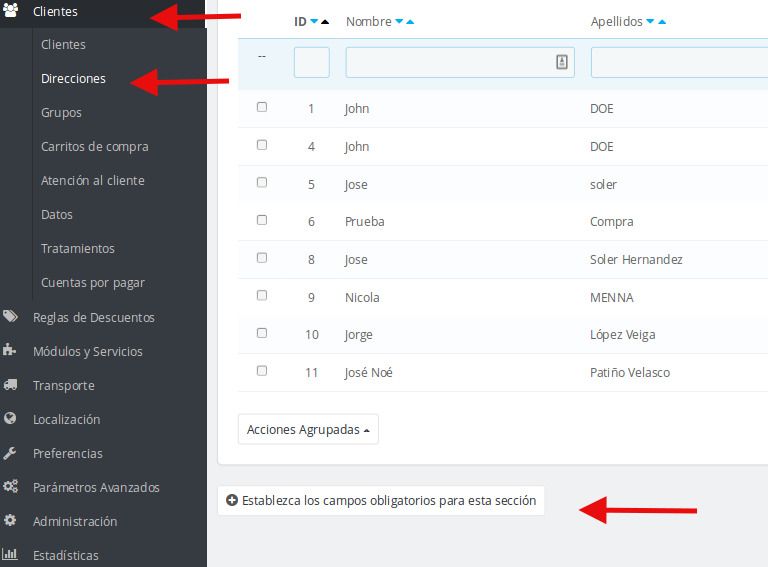Click the ID column header text
This screenshot has width=768, height=567.
(300, 22)
